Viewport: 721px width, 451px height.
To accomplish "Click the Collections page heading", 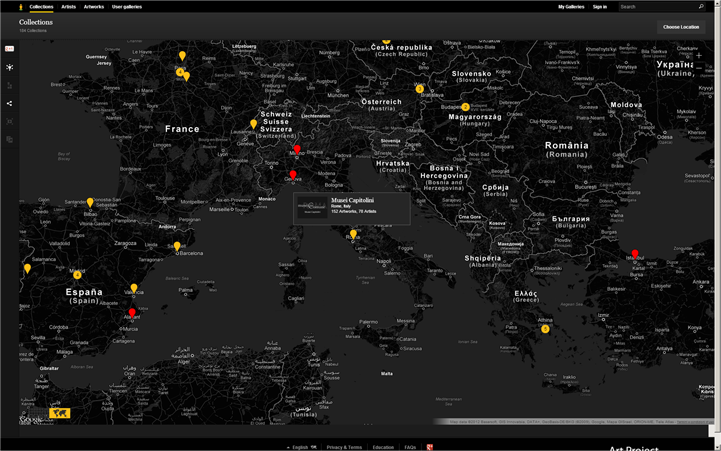I will pos(36,22).
